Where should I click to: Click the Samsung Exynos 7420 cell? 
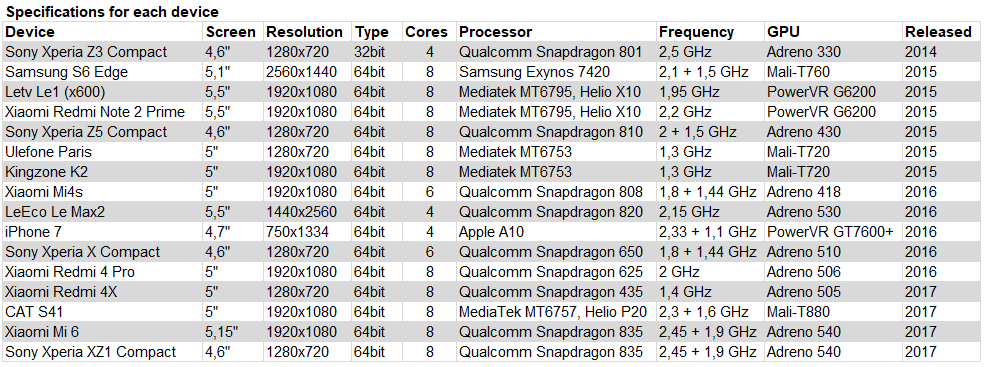[x=557, y=72]
